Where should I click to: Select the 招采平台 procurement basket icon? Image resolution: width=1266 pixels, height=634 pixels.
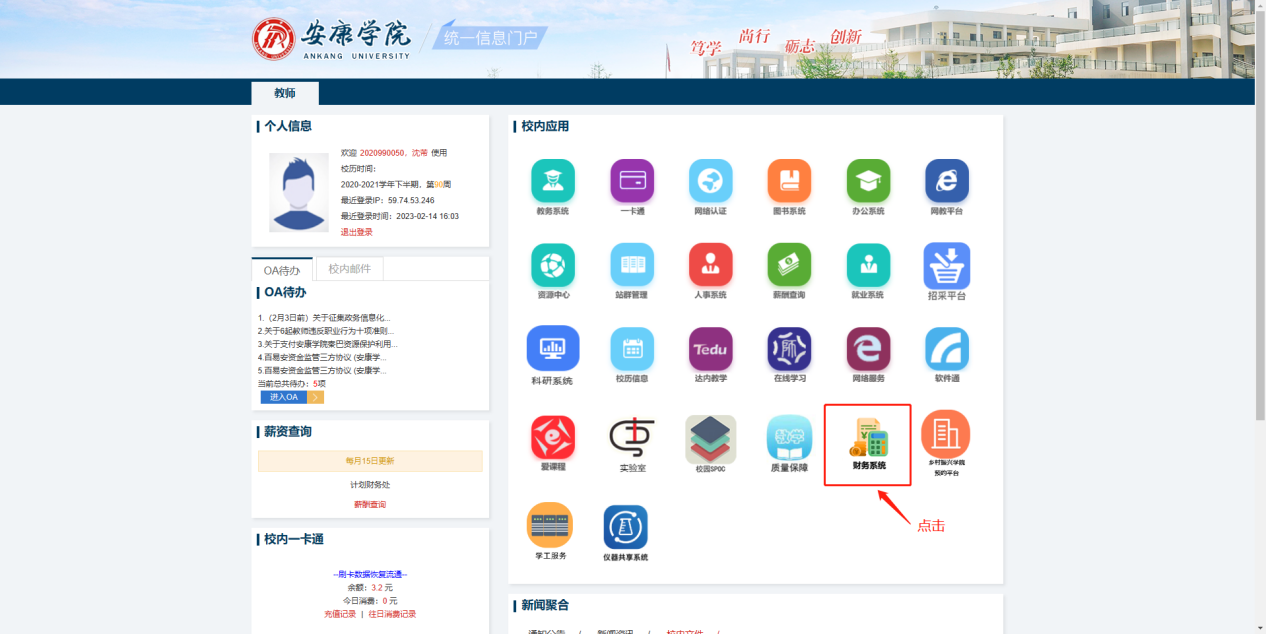(x=946, y=266)
